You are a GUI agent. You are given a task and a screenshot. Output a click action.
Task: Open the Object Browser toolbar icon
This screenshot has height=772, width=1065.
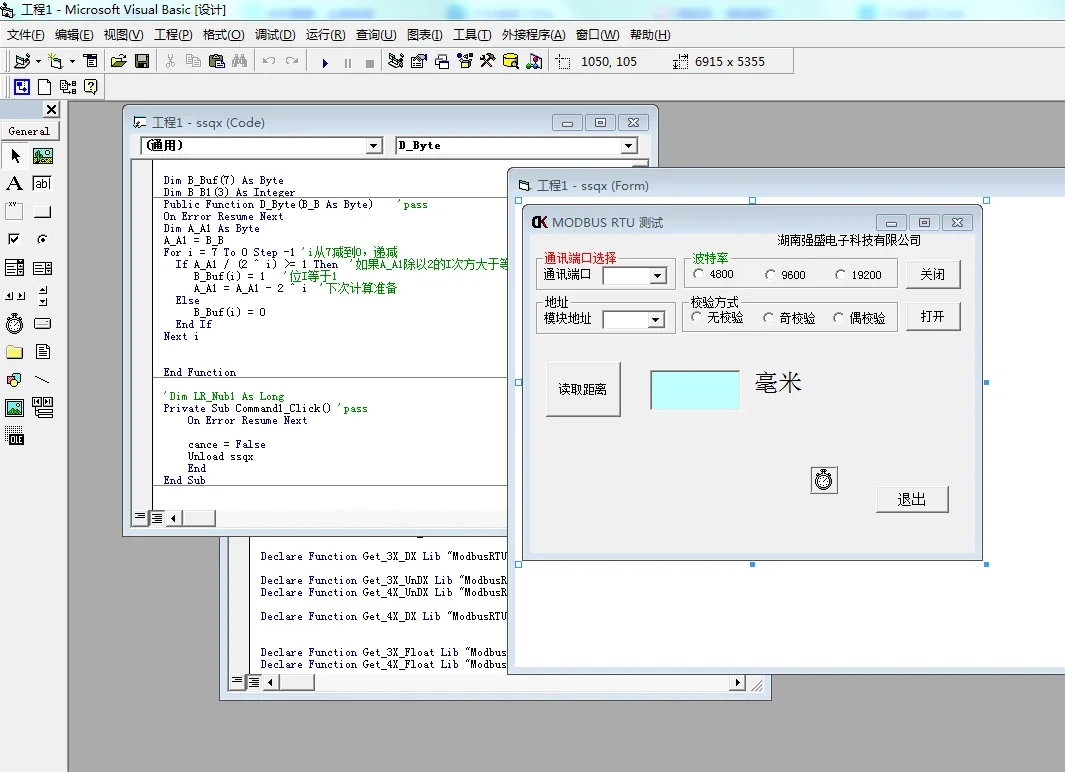(x=465, y=62)
